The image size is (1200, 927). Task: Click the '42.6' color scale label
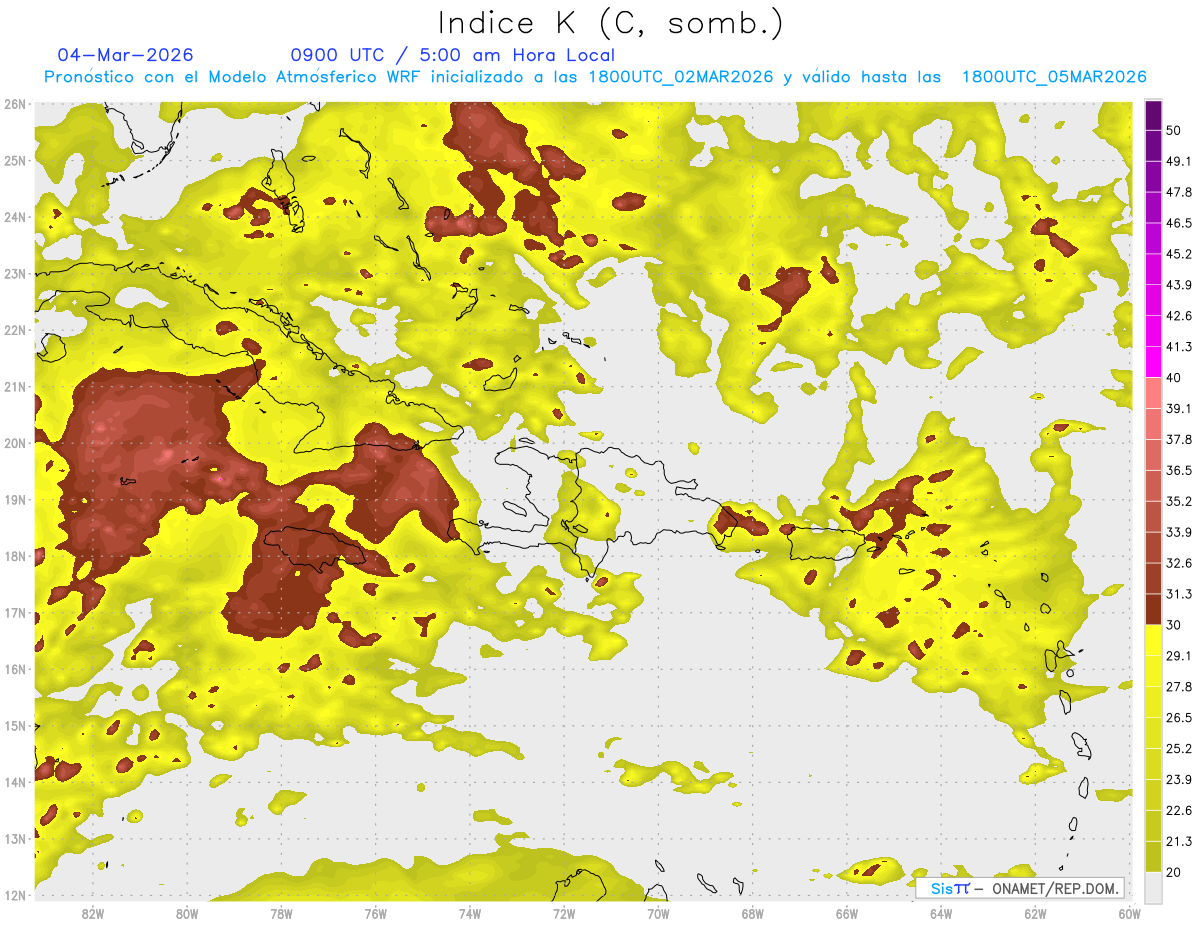(x=1179, y=316)
